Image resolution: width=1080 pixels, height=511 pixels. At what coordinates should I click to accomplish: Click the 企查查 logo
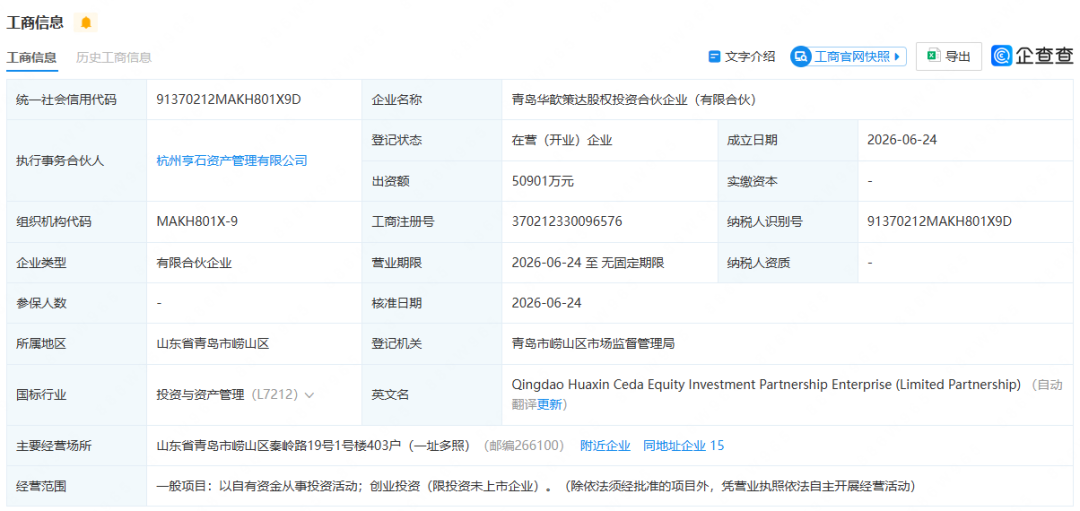click(1032, 56)
